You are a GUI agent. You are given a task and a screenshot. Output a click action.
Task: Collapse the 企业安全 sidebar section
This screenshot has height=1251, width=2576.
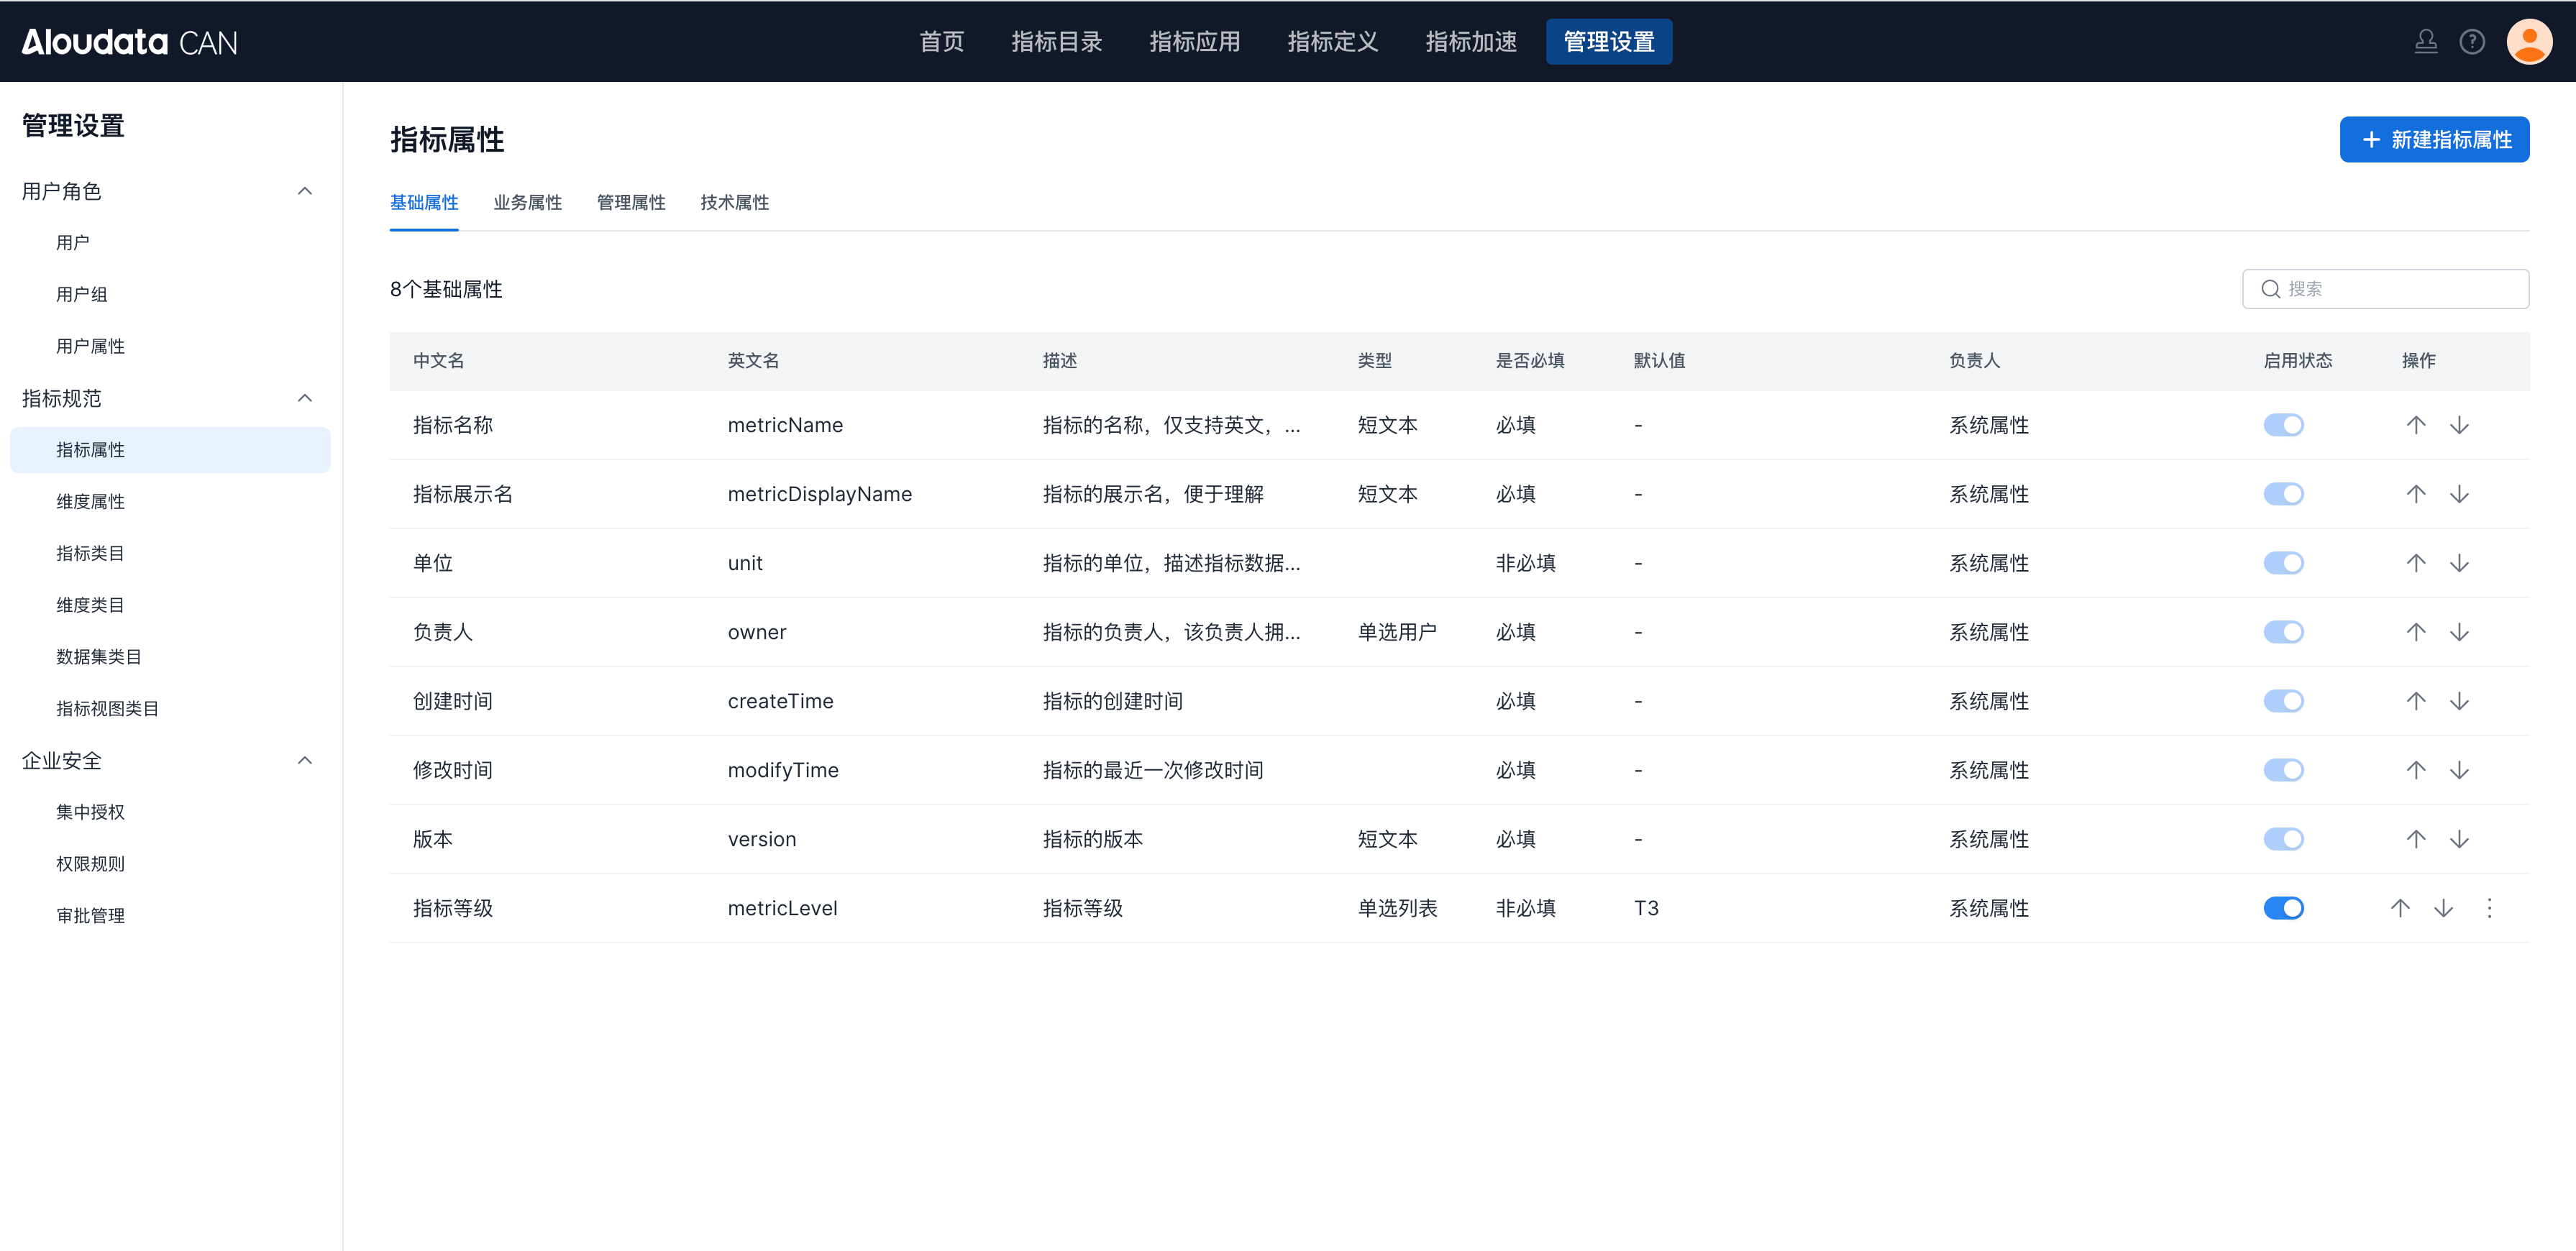tap(305, 760)
